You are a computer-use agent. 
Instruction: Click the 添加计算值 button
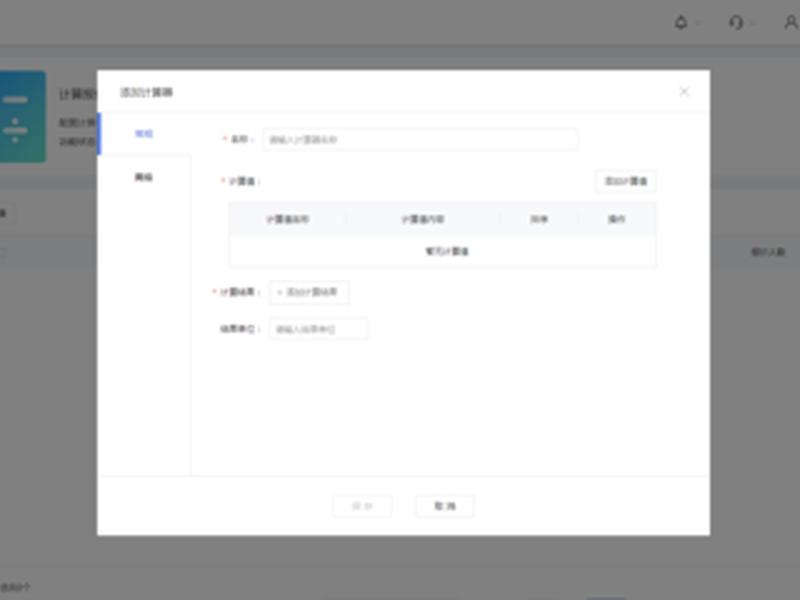coord(626,181)
